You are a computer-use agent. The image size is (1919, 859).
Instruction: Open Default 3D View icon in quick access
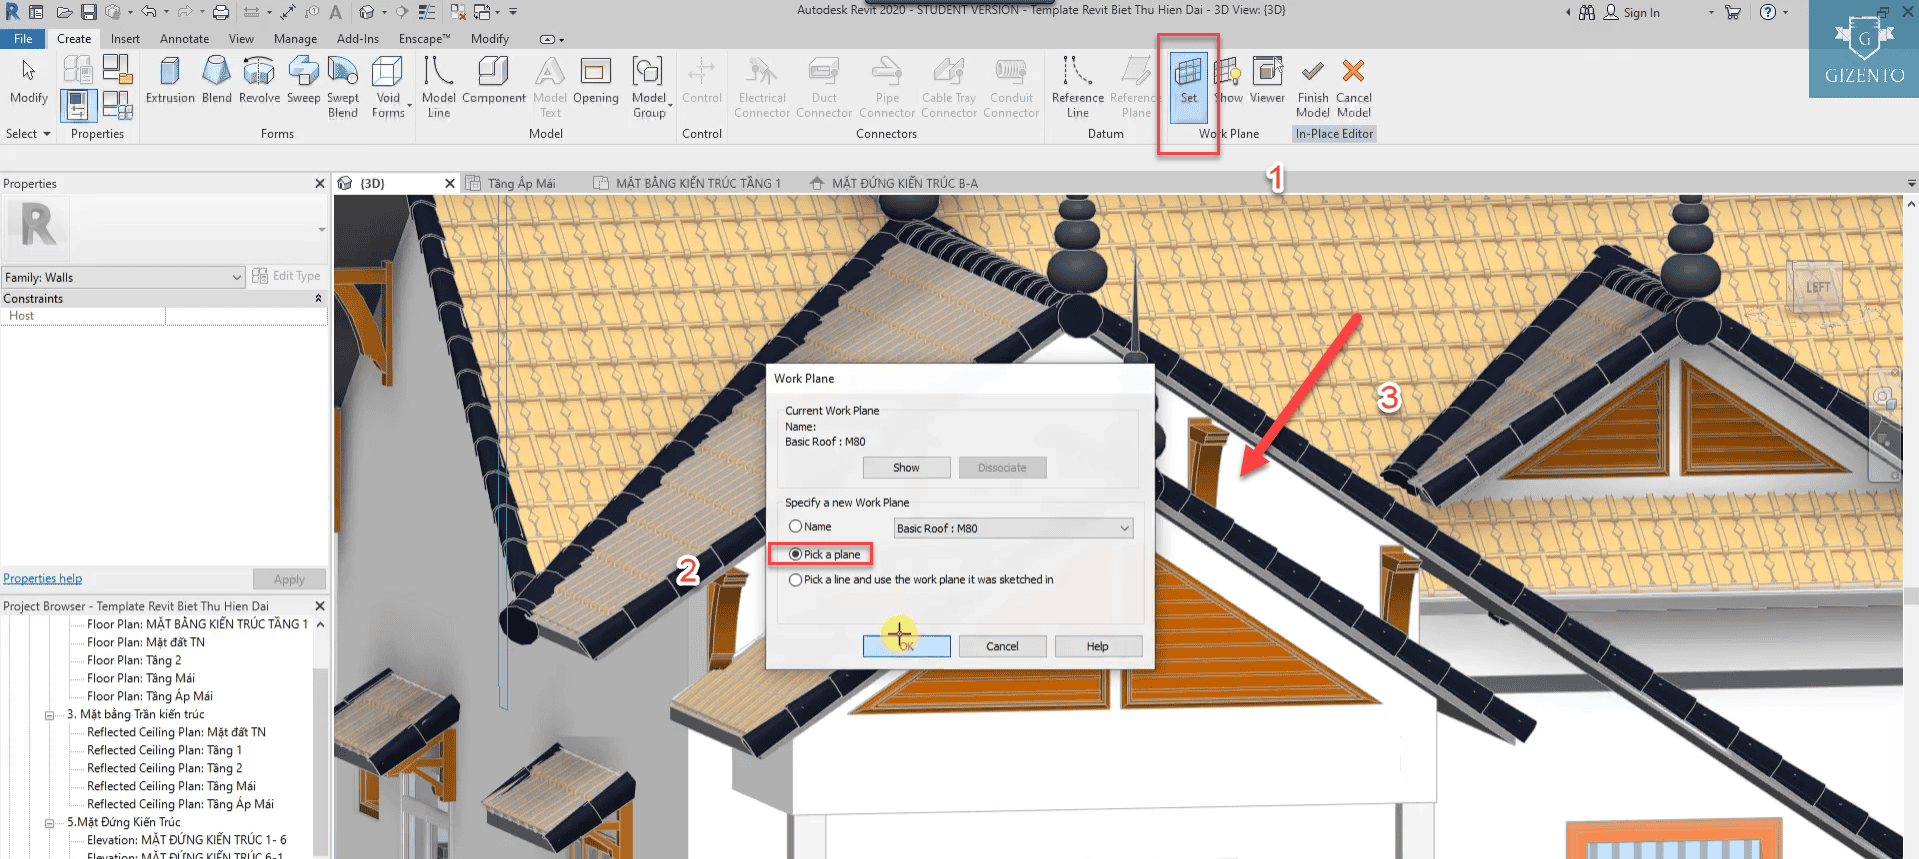click(x=367, y=12)
